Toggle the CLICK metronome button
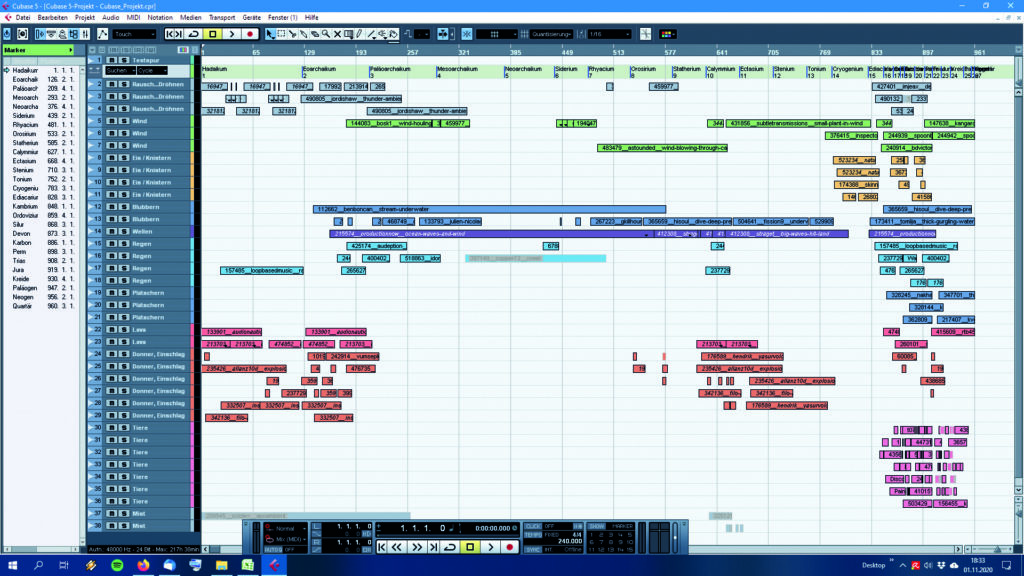 pos(534,526)
